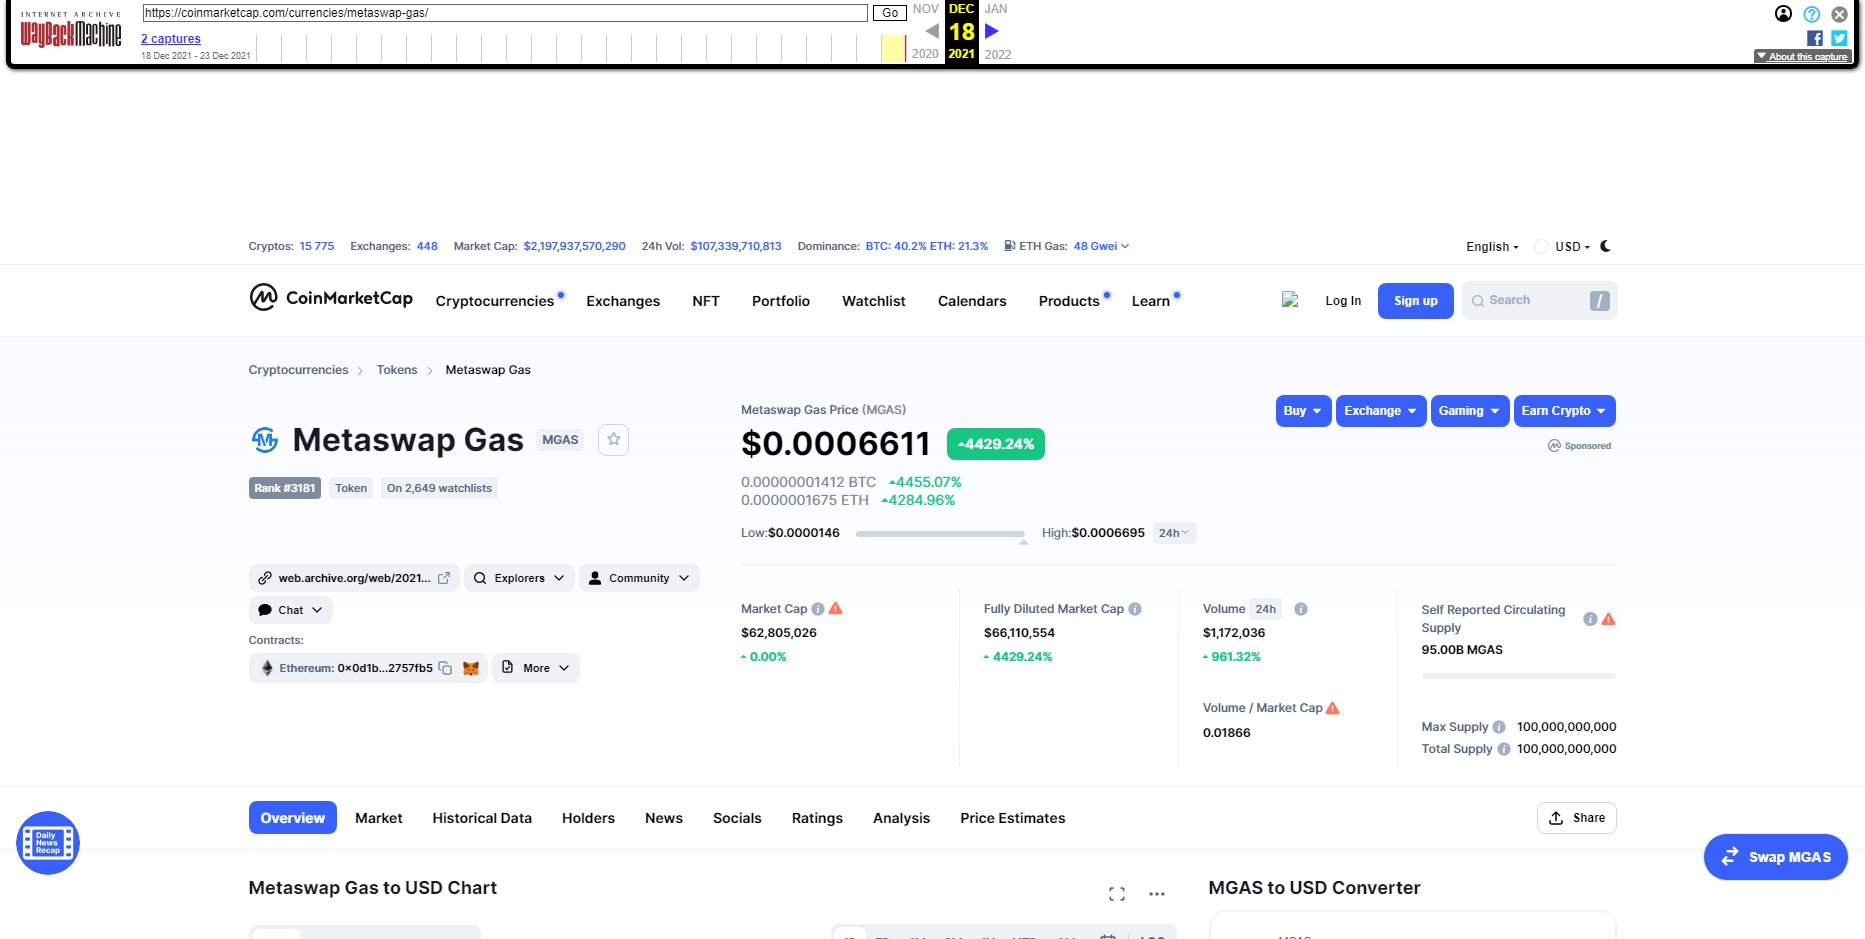Click the Wayback Machine logo
This screenshot has height=939, width=1865.
(x=71, y=31)
